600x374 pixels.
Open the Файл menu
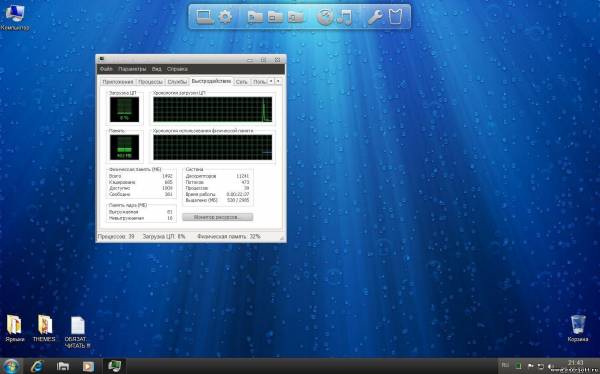(x=106, y=69)
